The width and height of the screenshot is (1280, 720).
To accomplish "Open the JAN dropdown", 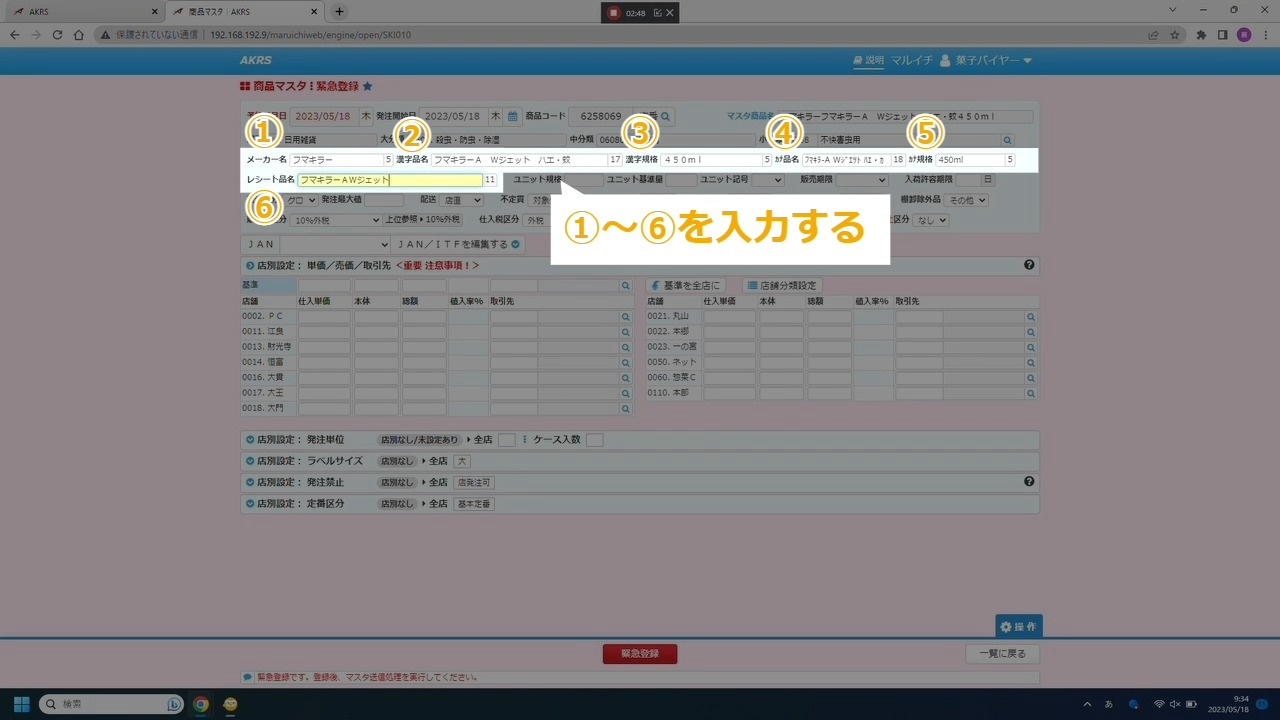I will 335,244.
